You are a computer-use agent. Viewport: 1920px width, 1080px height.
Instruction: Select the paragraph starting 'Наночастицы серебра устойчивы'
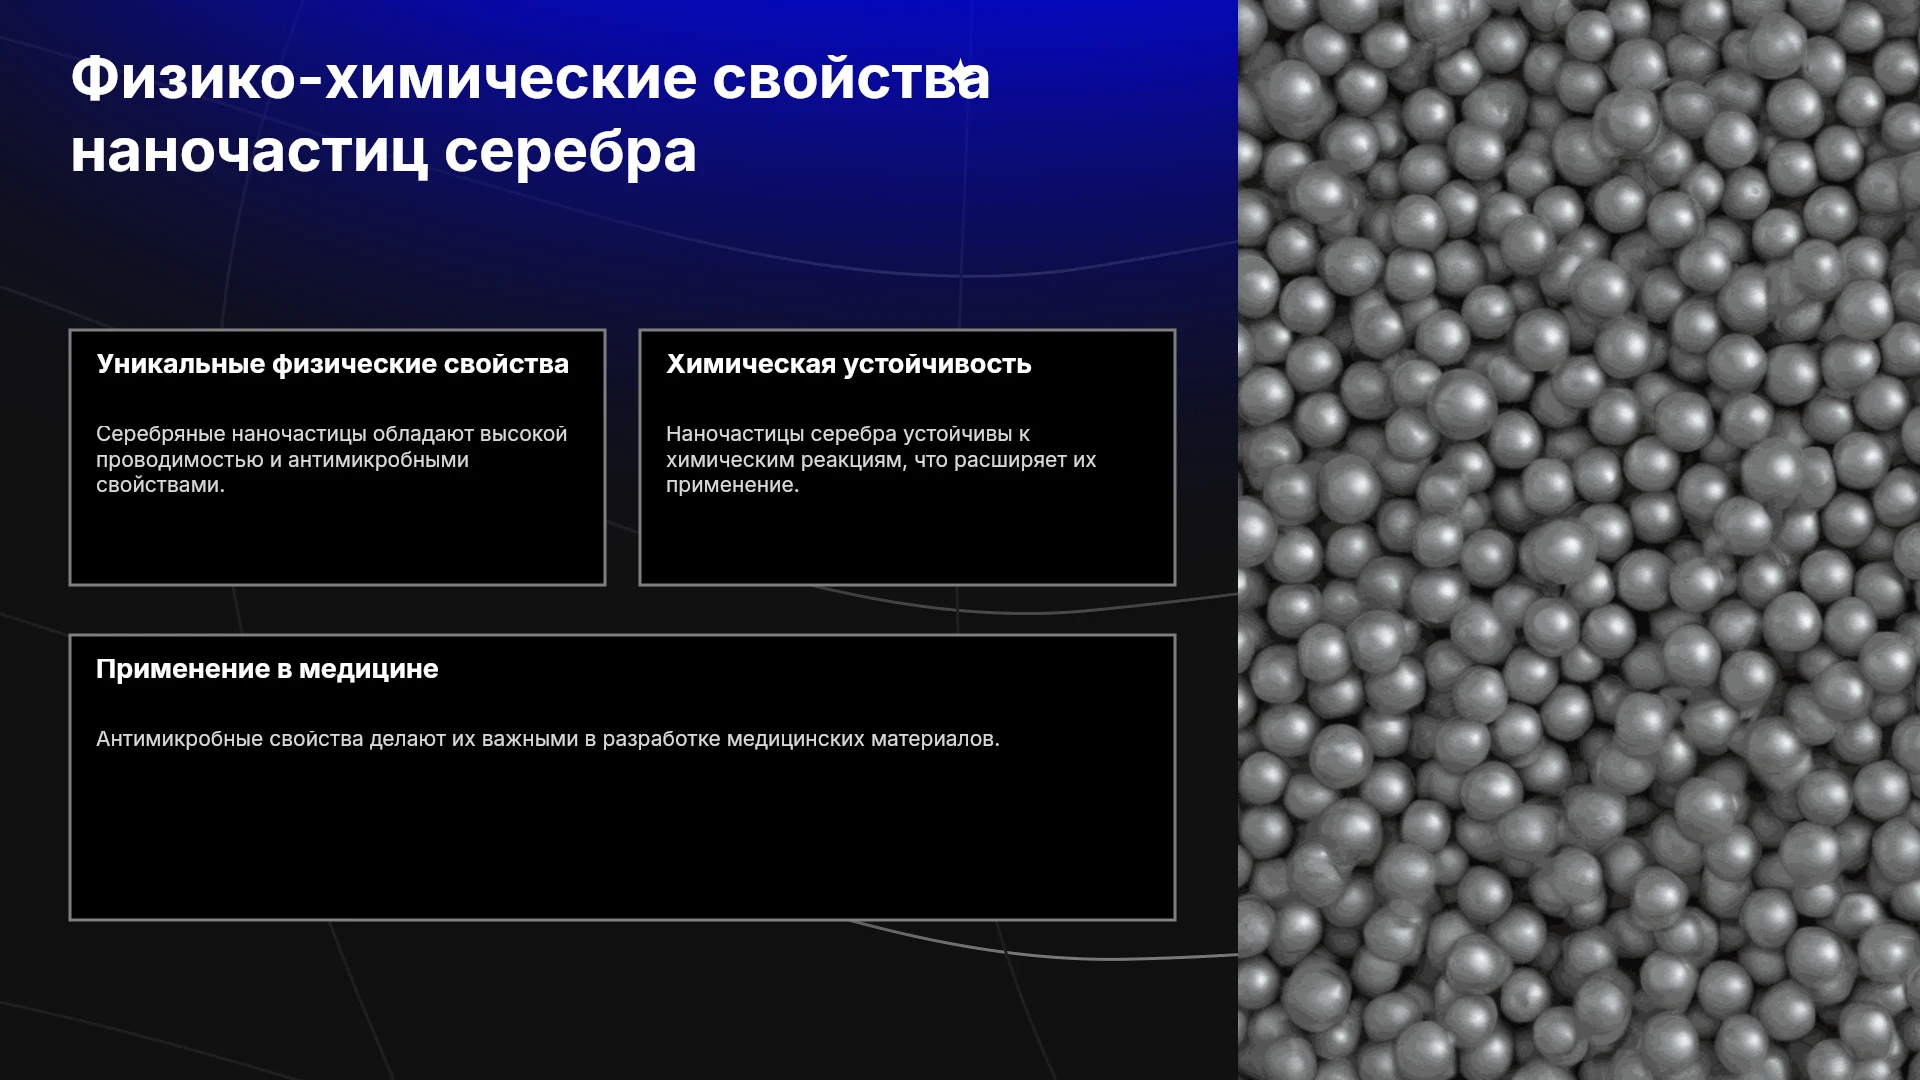coord(881,459)
